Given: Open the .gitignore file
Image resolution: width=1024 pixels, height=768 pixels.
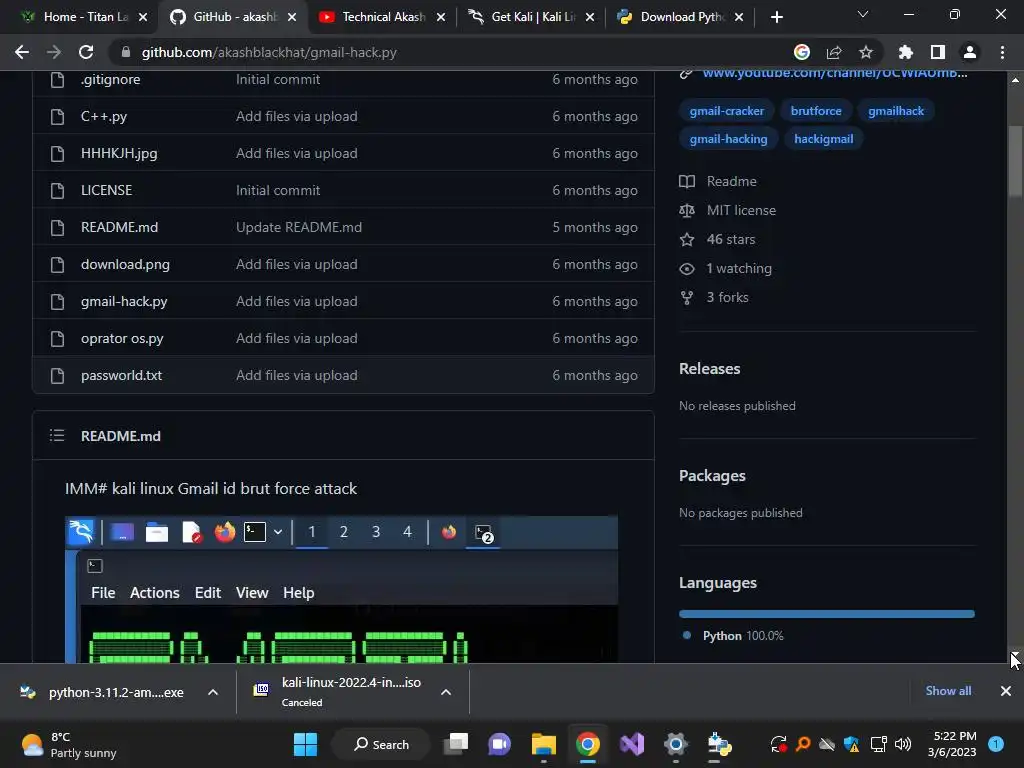Looking at the screenshot, I should (x=110, y=79).
